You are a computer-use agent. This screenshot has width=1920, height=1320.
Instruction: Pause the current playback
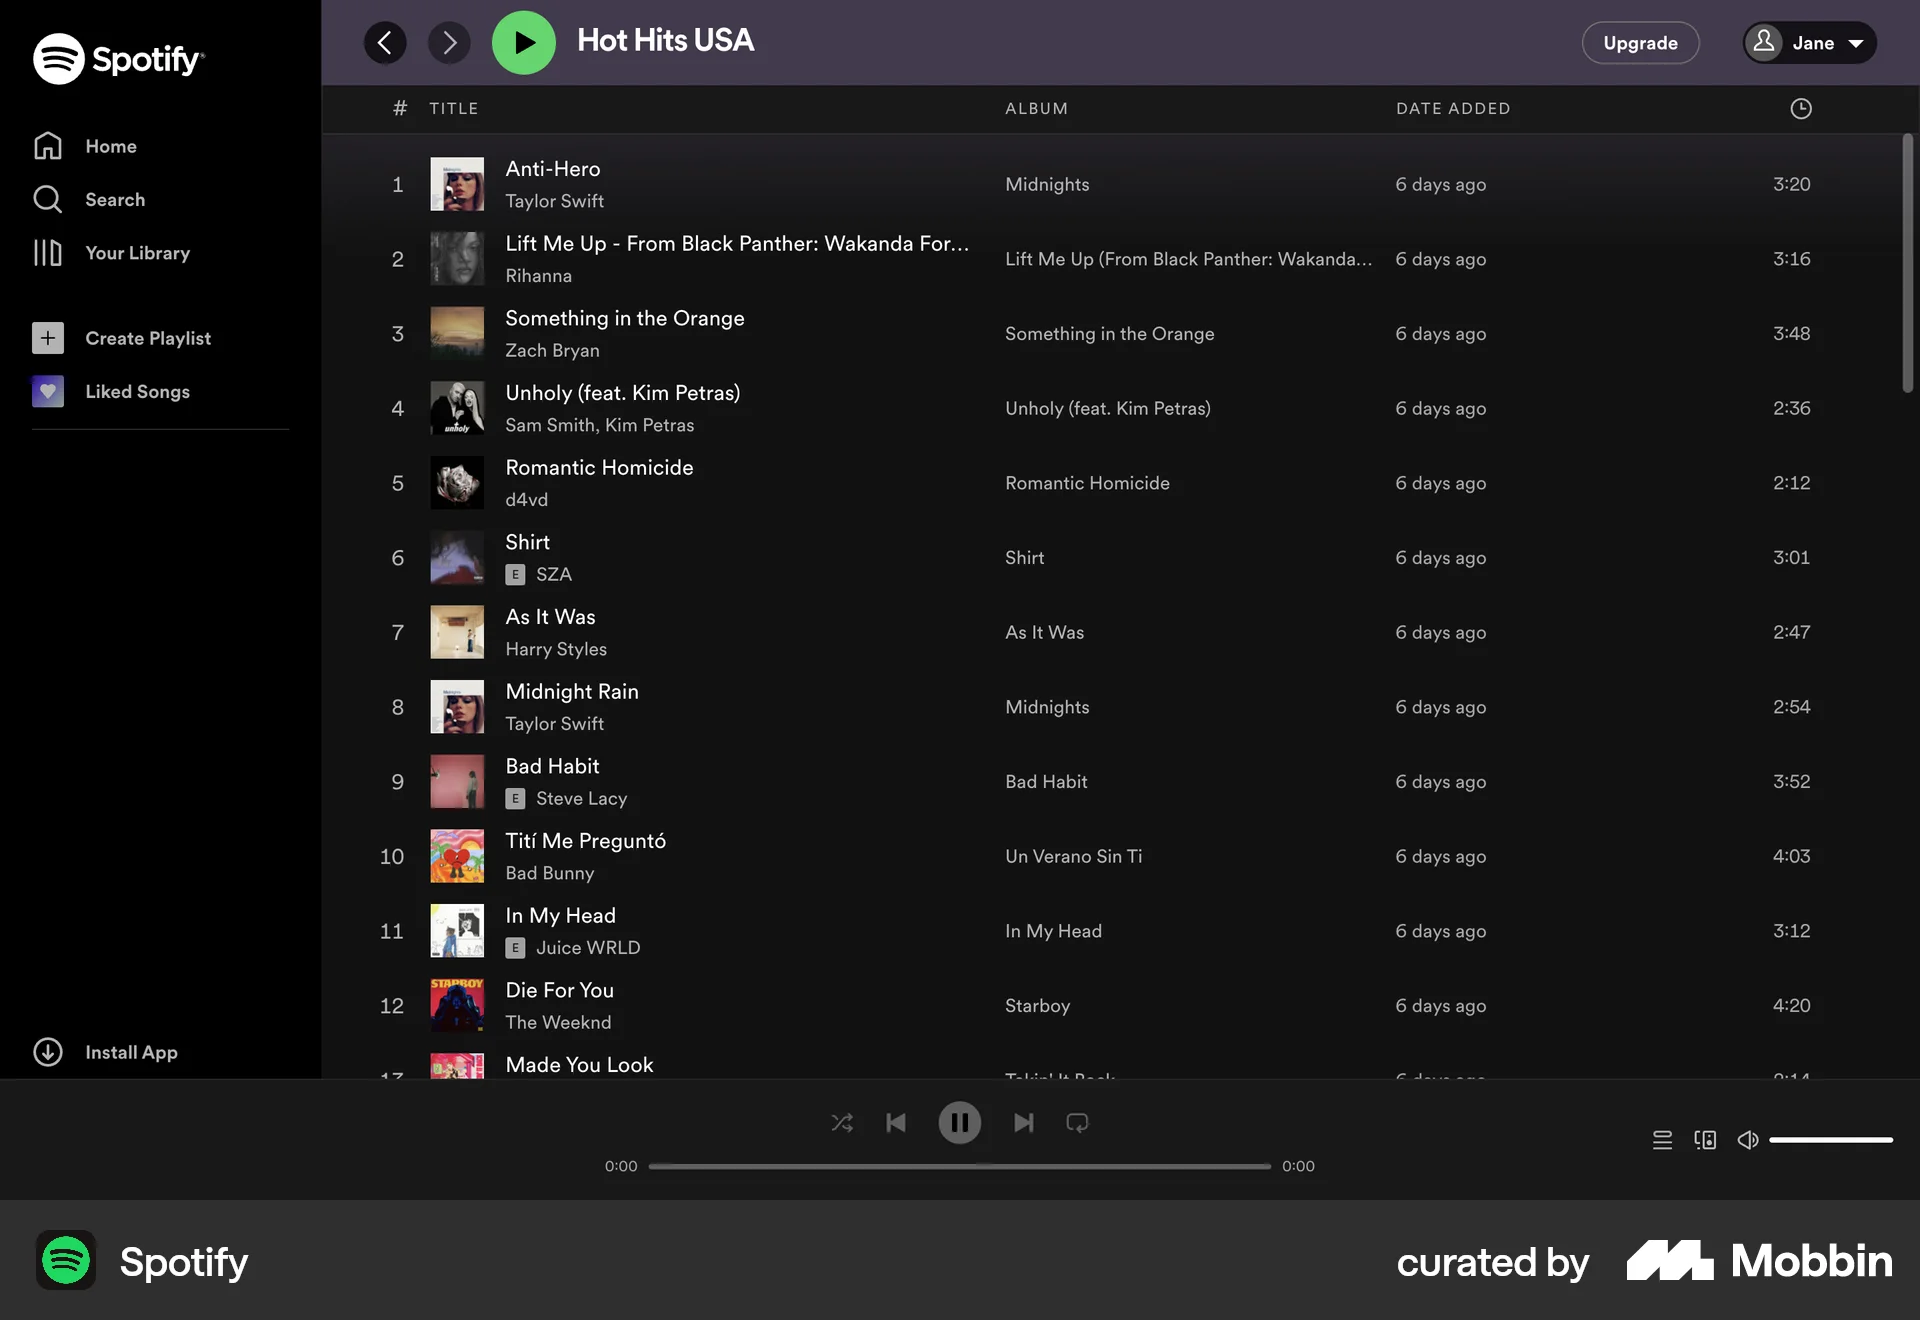point(960,1122)
